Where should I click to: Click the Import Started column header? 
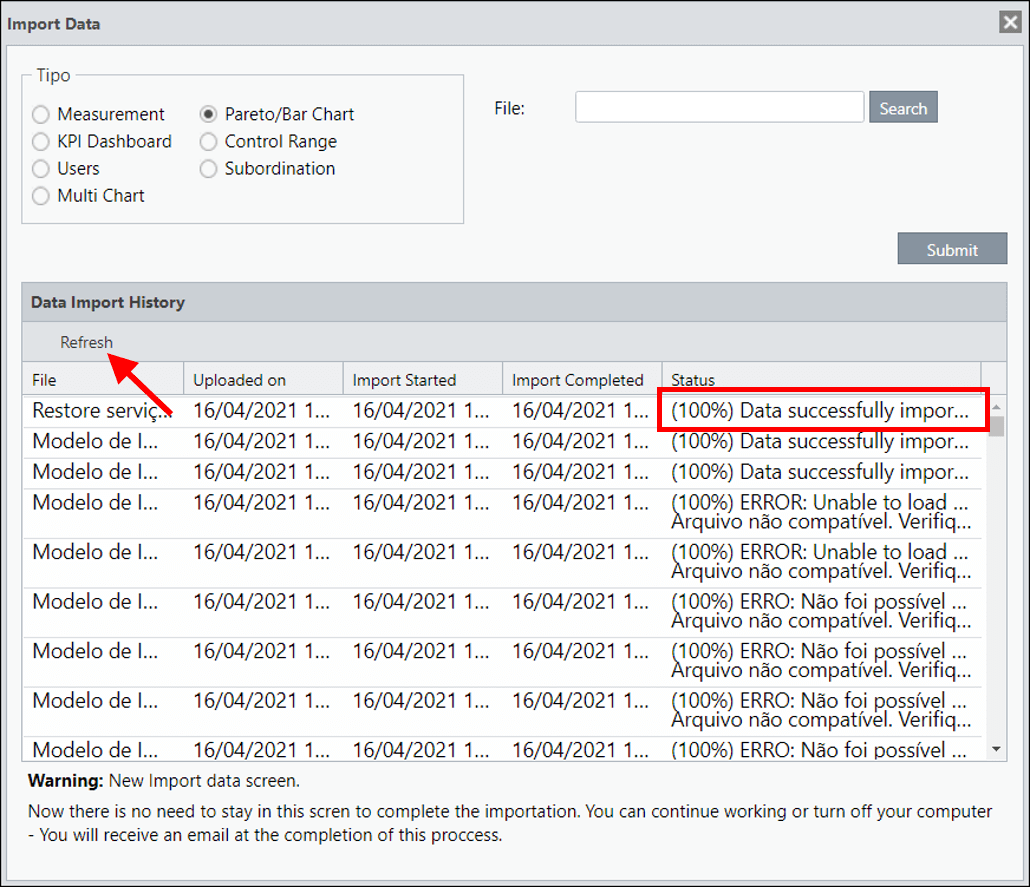pyautogui.click(x=423, y=379)
